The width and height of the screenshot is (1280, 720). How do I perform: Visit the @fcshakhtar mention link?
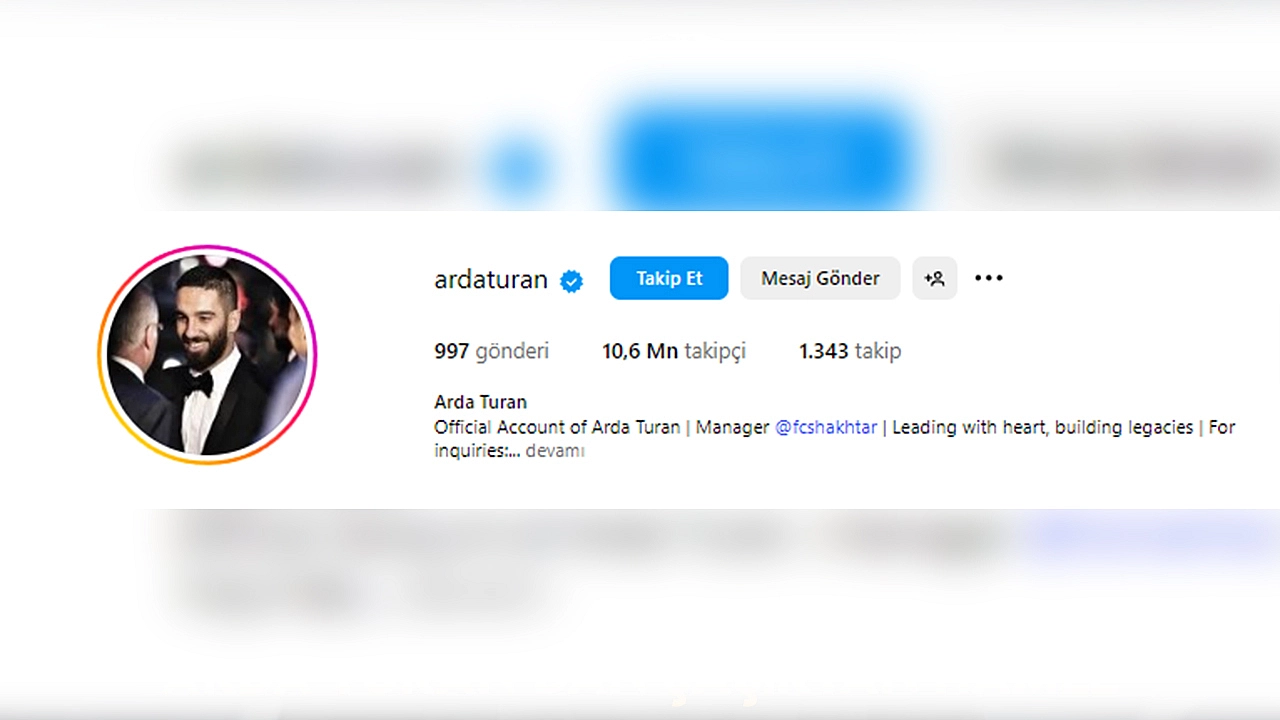tap(826, 427)
